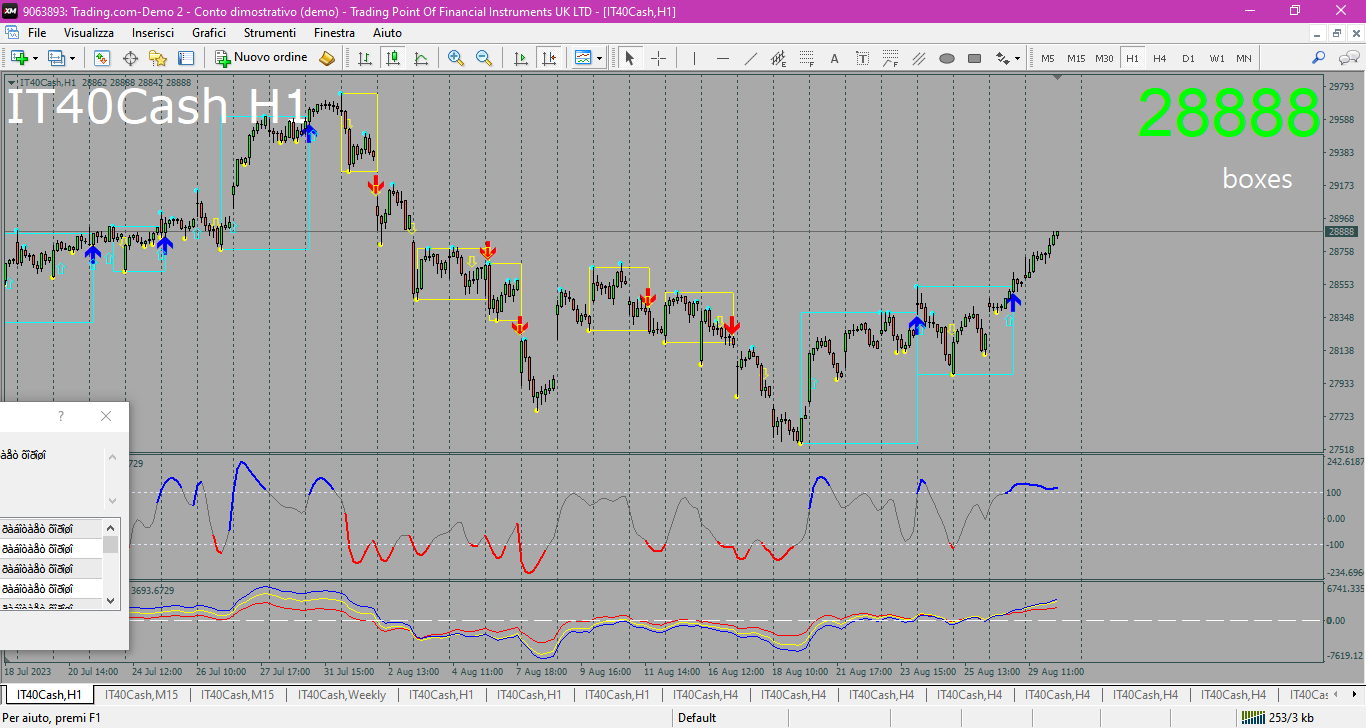Select the text label T tool
1366x728 pixels.
863,58
